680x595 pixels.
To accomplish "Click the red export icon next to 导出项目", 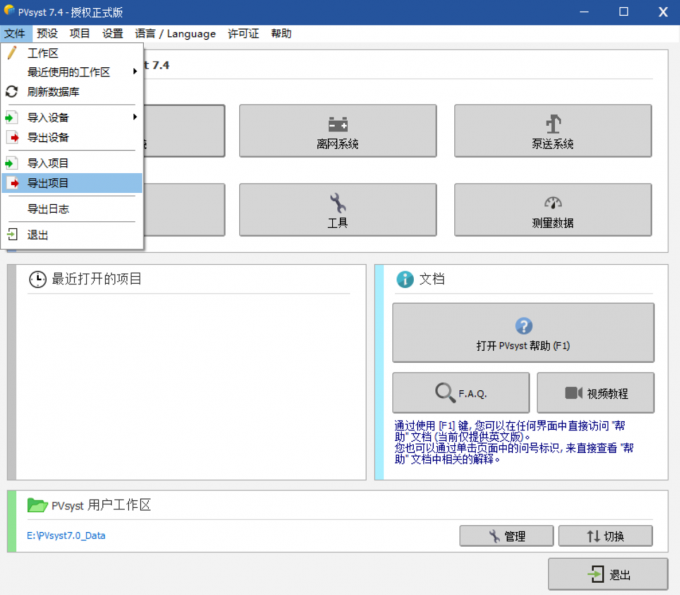I will point(13,183).
